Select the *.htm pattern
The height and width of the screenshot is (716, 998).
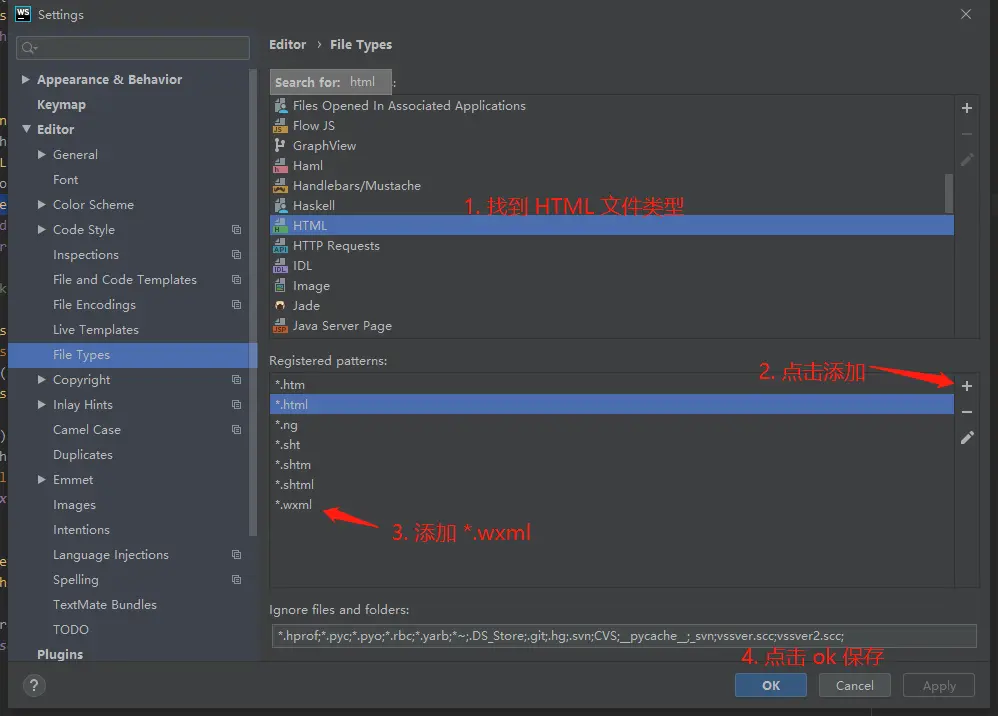click(x=612, y=384)
